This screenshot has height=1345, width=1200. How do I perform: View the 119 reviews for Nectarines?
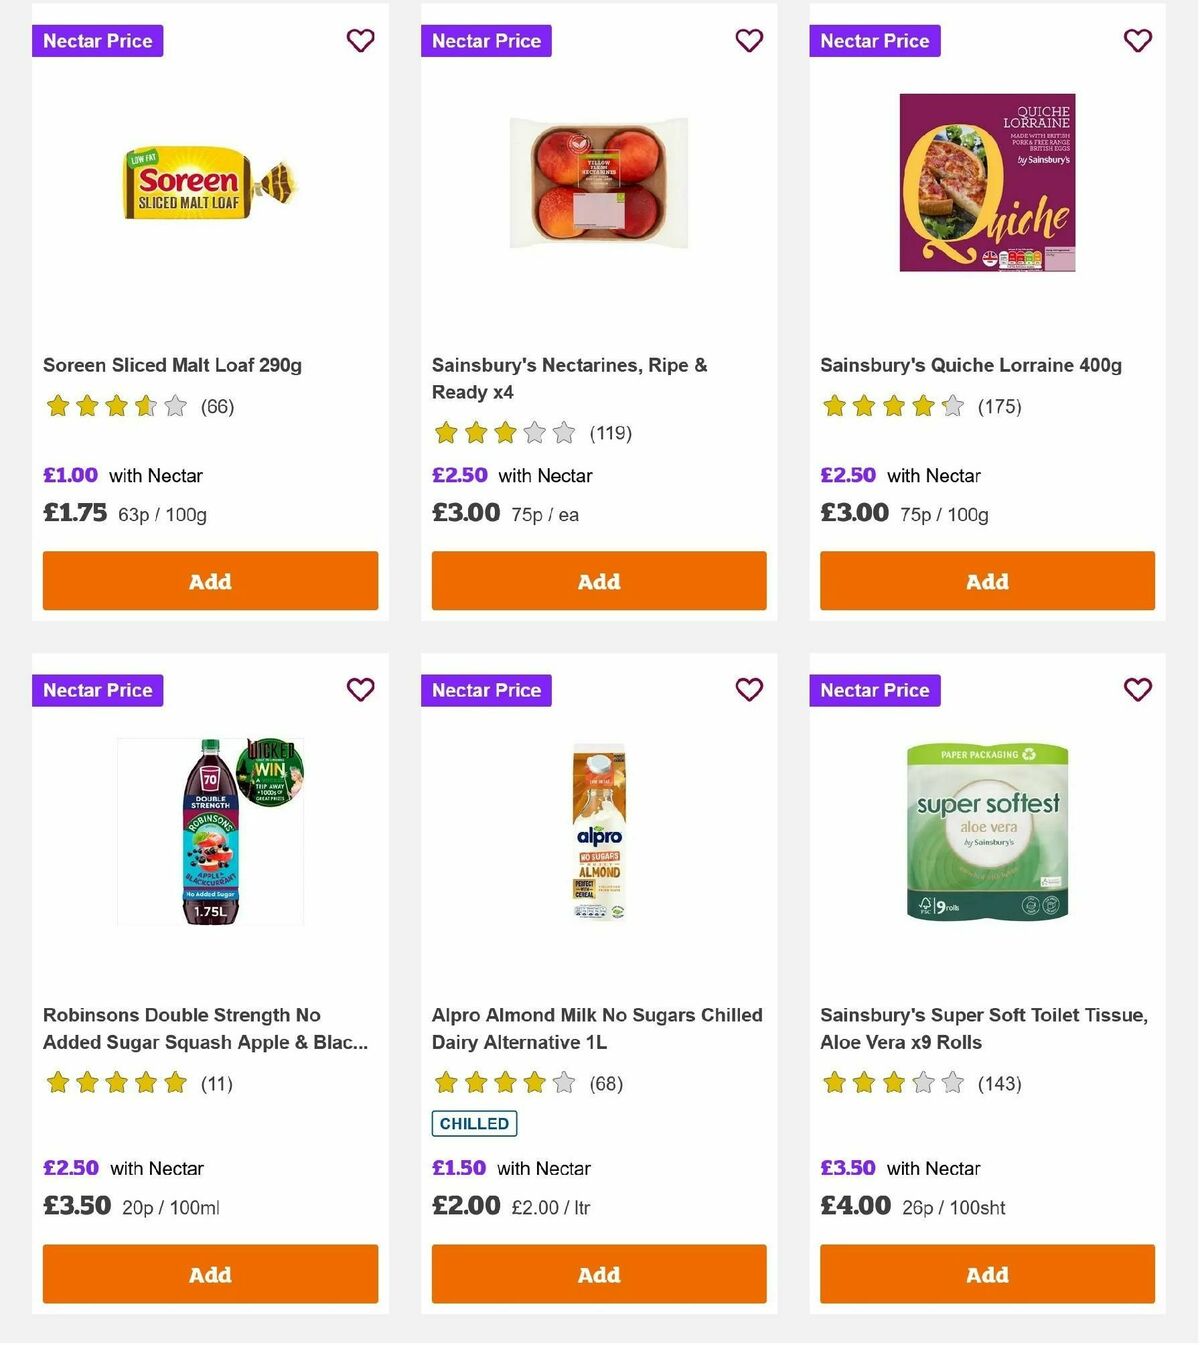point(609,433)
